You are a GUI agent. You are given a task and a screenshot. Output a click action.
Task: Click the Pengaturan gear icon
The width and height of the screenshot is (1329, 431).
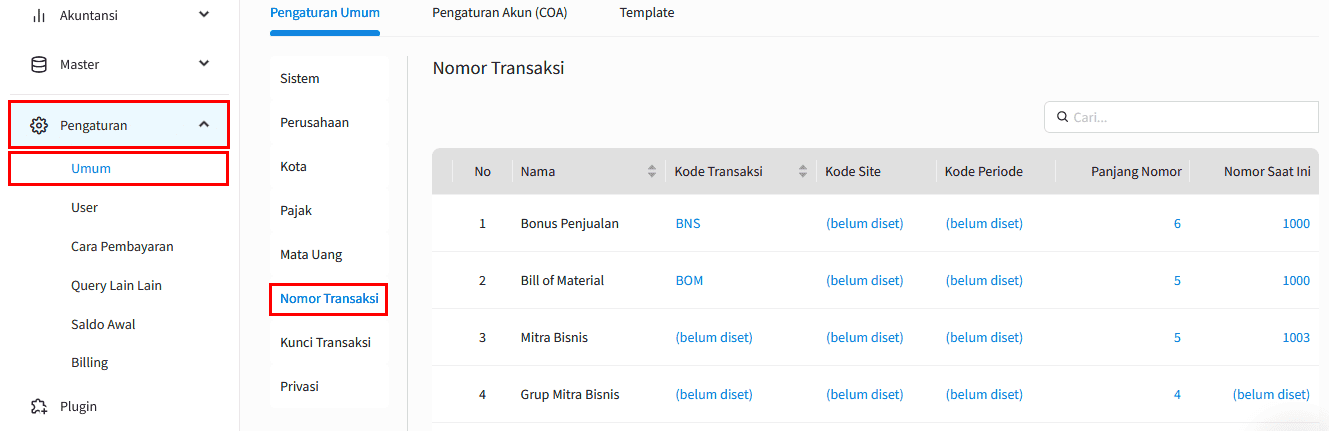click(x=39, y=125)
